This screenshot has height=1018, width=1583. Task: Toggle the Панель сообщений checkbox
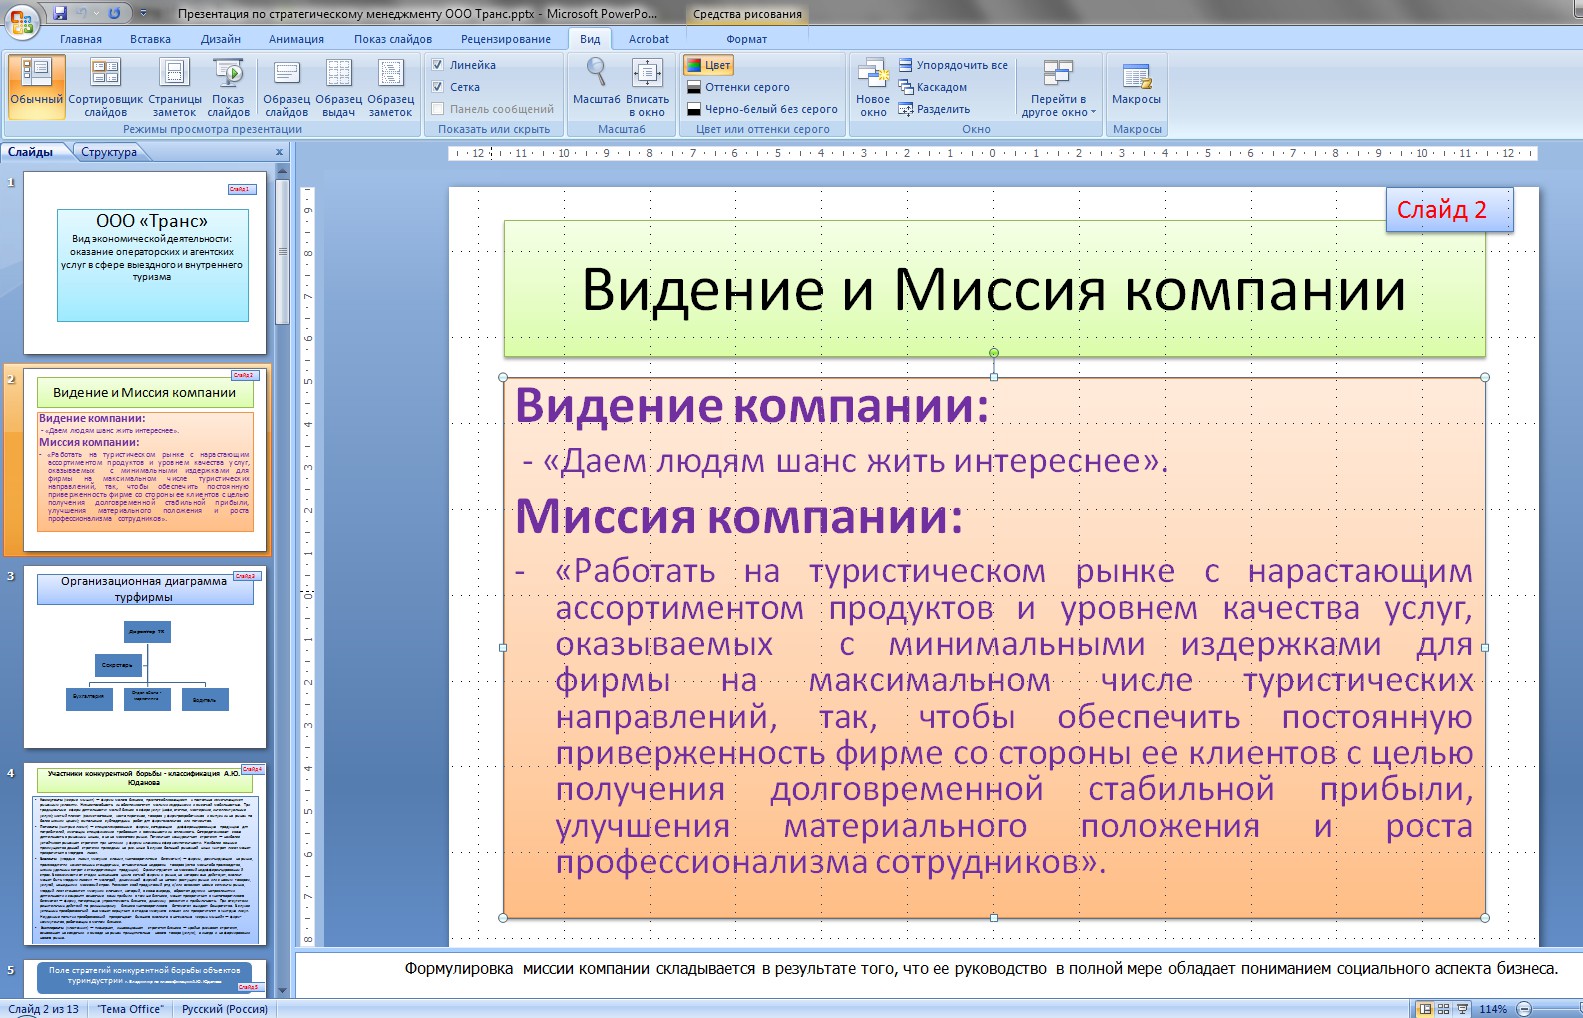[x=438, y=109]
